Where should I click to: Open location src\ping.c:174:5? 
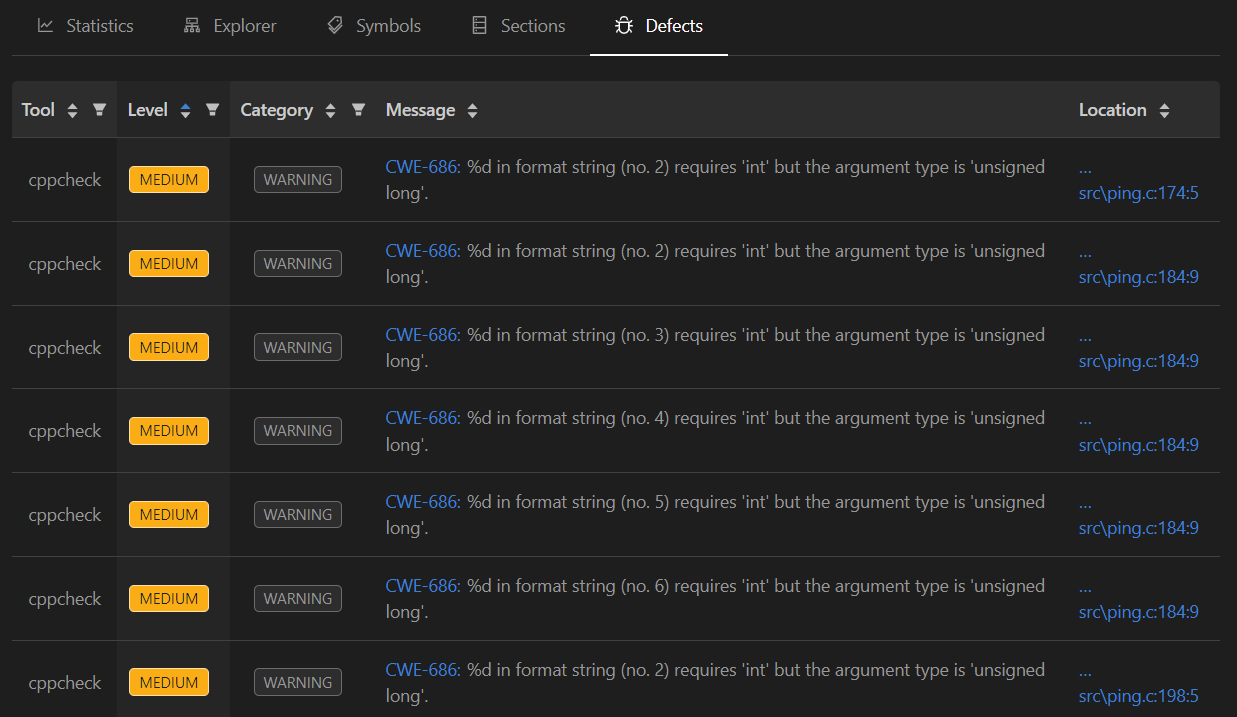pyautogui.click(x=1138, y=193)
